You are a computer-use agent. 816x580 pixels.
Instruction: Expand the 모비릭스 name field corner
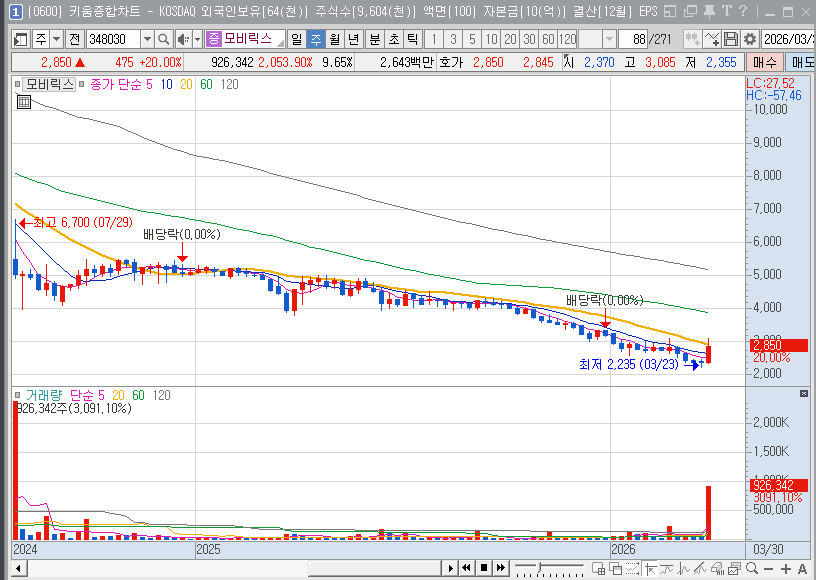[280, 43]
